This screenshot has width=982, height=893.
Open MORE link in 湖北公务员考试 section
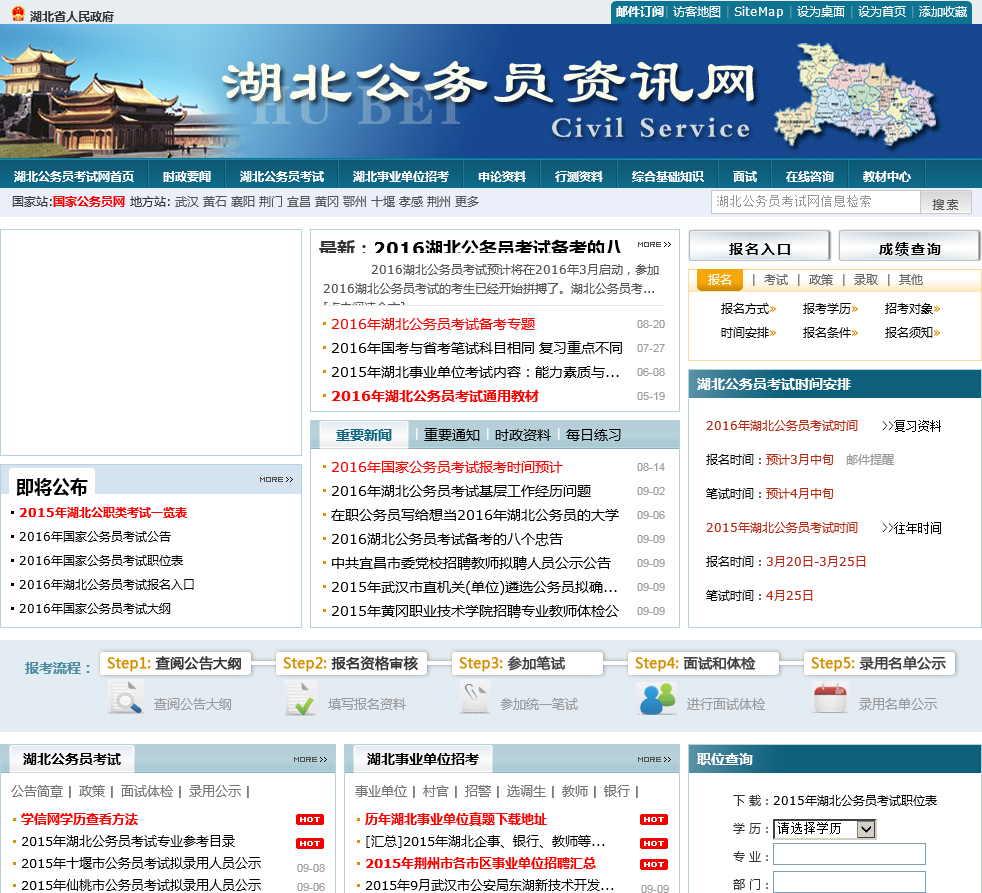point(310,760)
